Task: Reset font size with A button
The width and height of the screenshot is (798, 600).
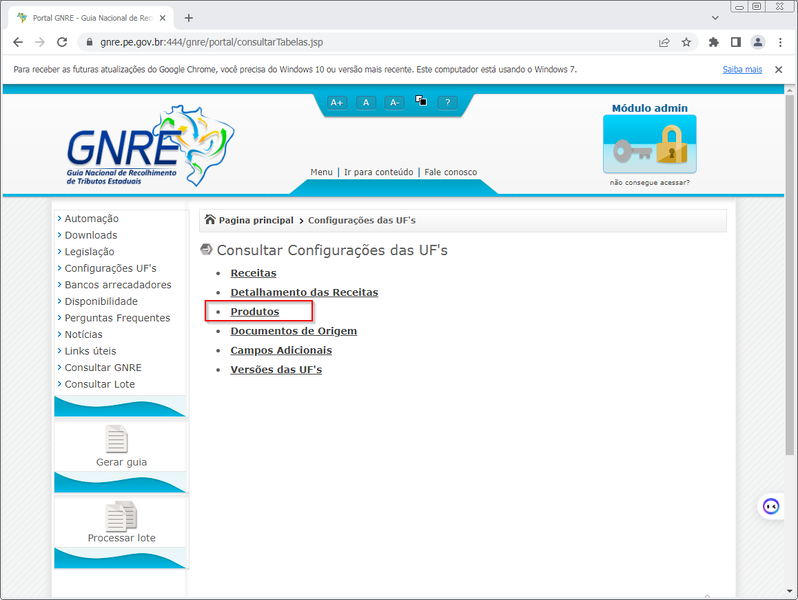Action: point(366,102)
